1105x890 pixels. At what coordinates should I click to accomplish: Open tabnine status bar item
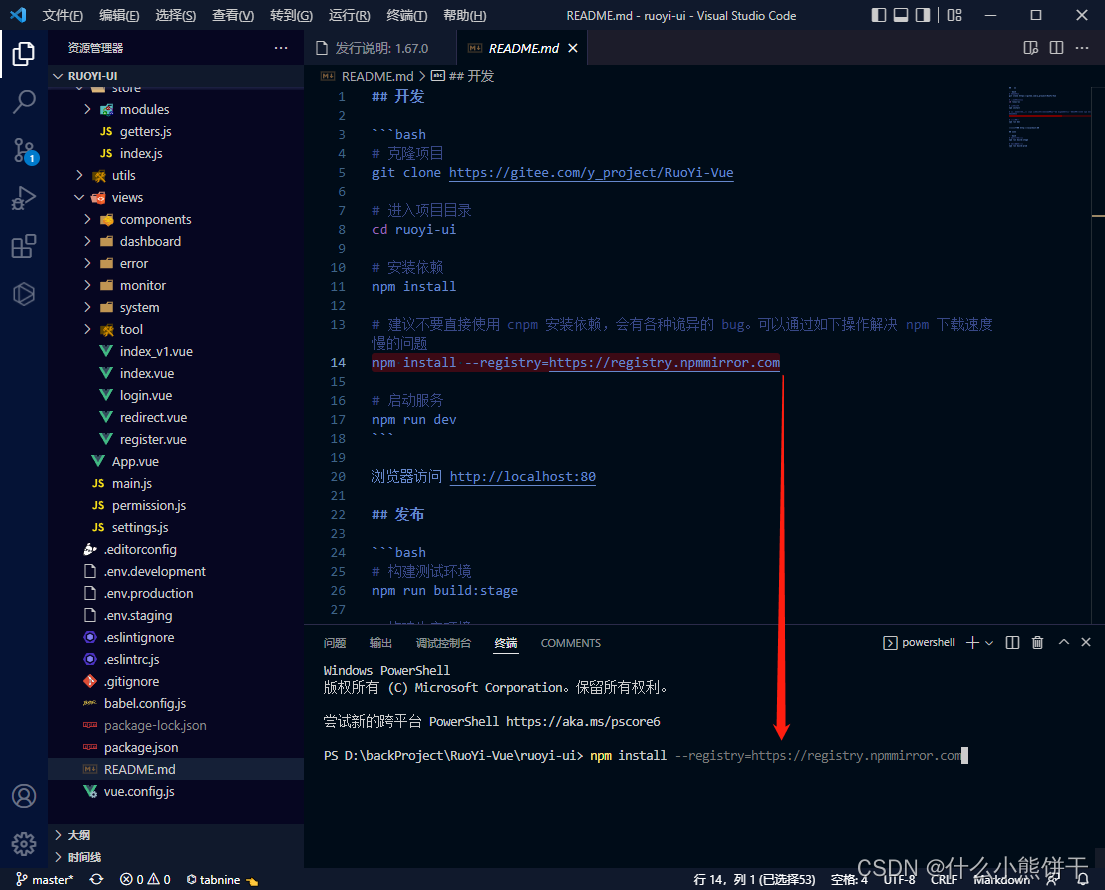point(221,879)
